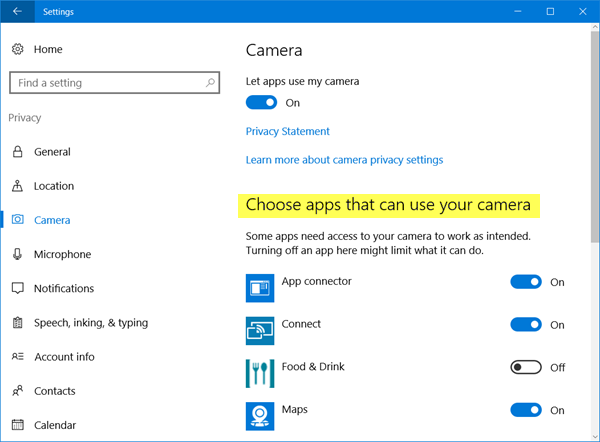The height and width of the screenshot is (442, 600).
Task: Open Learn more about camera privacy settings
Action: coord(344,160)
